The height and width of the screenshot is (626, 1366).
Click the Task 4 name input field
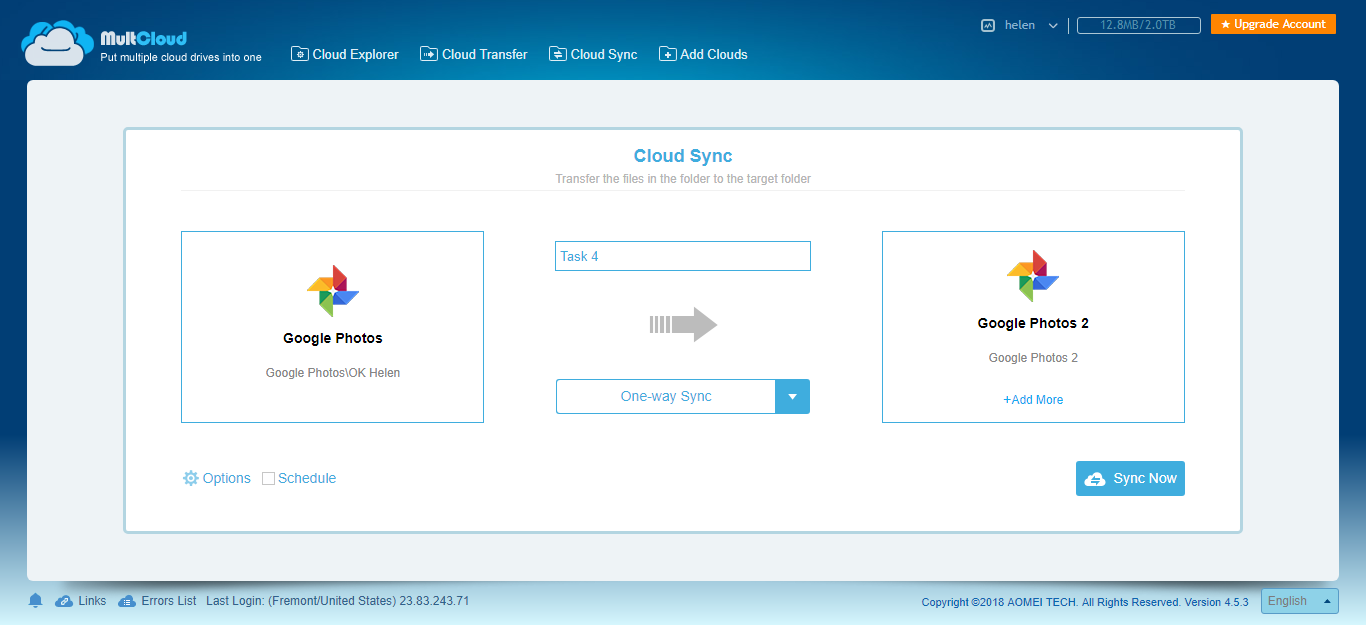point(682,257)
